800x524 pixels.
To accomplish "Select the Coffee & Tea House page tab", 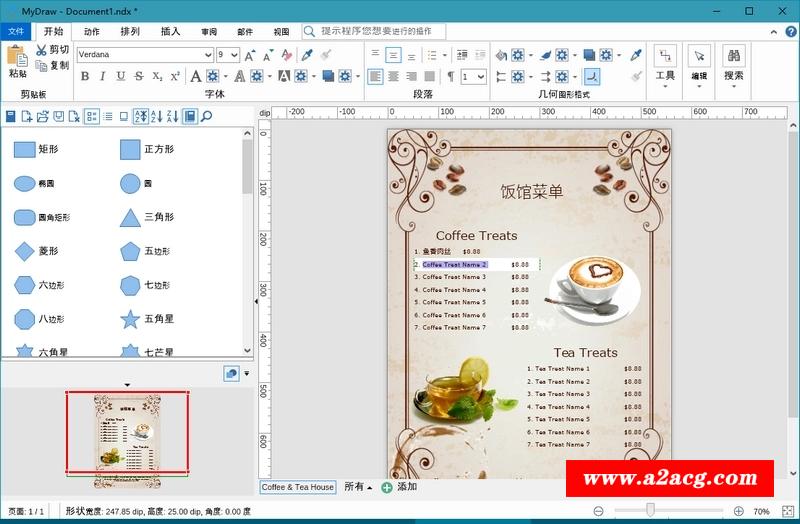I will pyautogui.click(x=298, y=487).
